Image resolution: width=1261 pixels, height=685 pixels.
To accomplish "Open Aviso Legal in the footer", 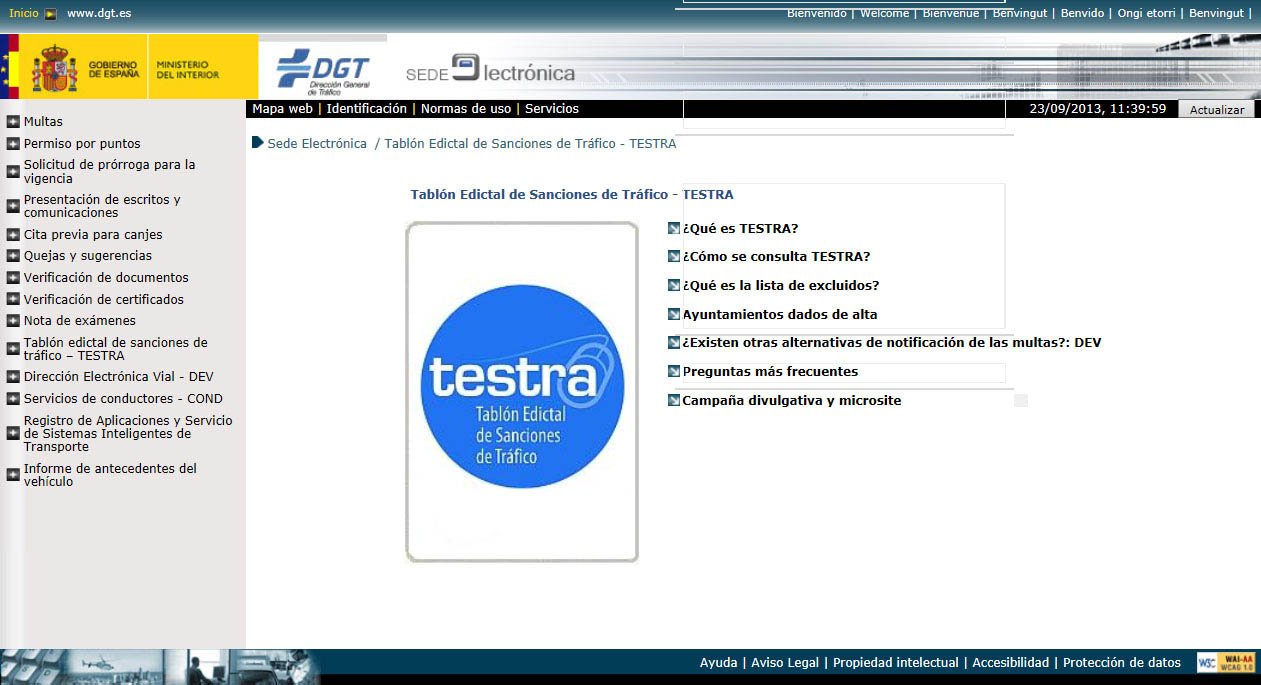I will [785, 663].
